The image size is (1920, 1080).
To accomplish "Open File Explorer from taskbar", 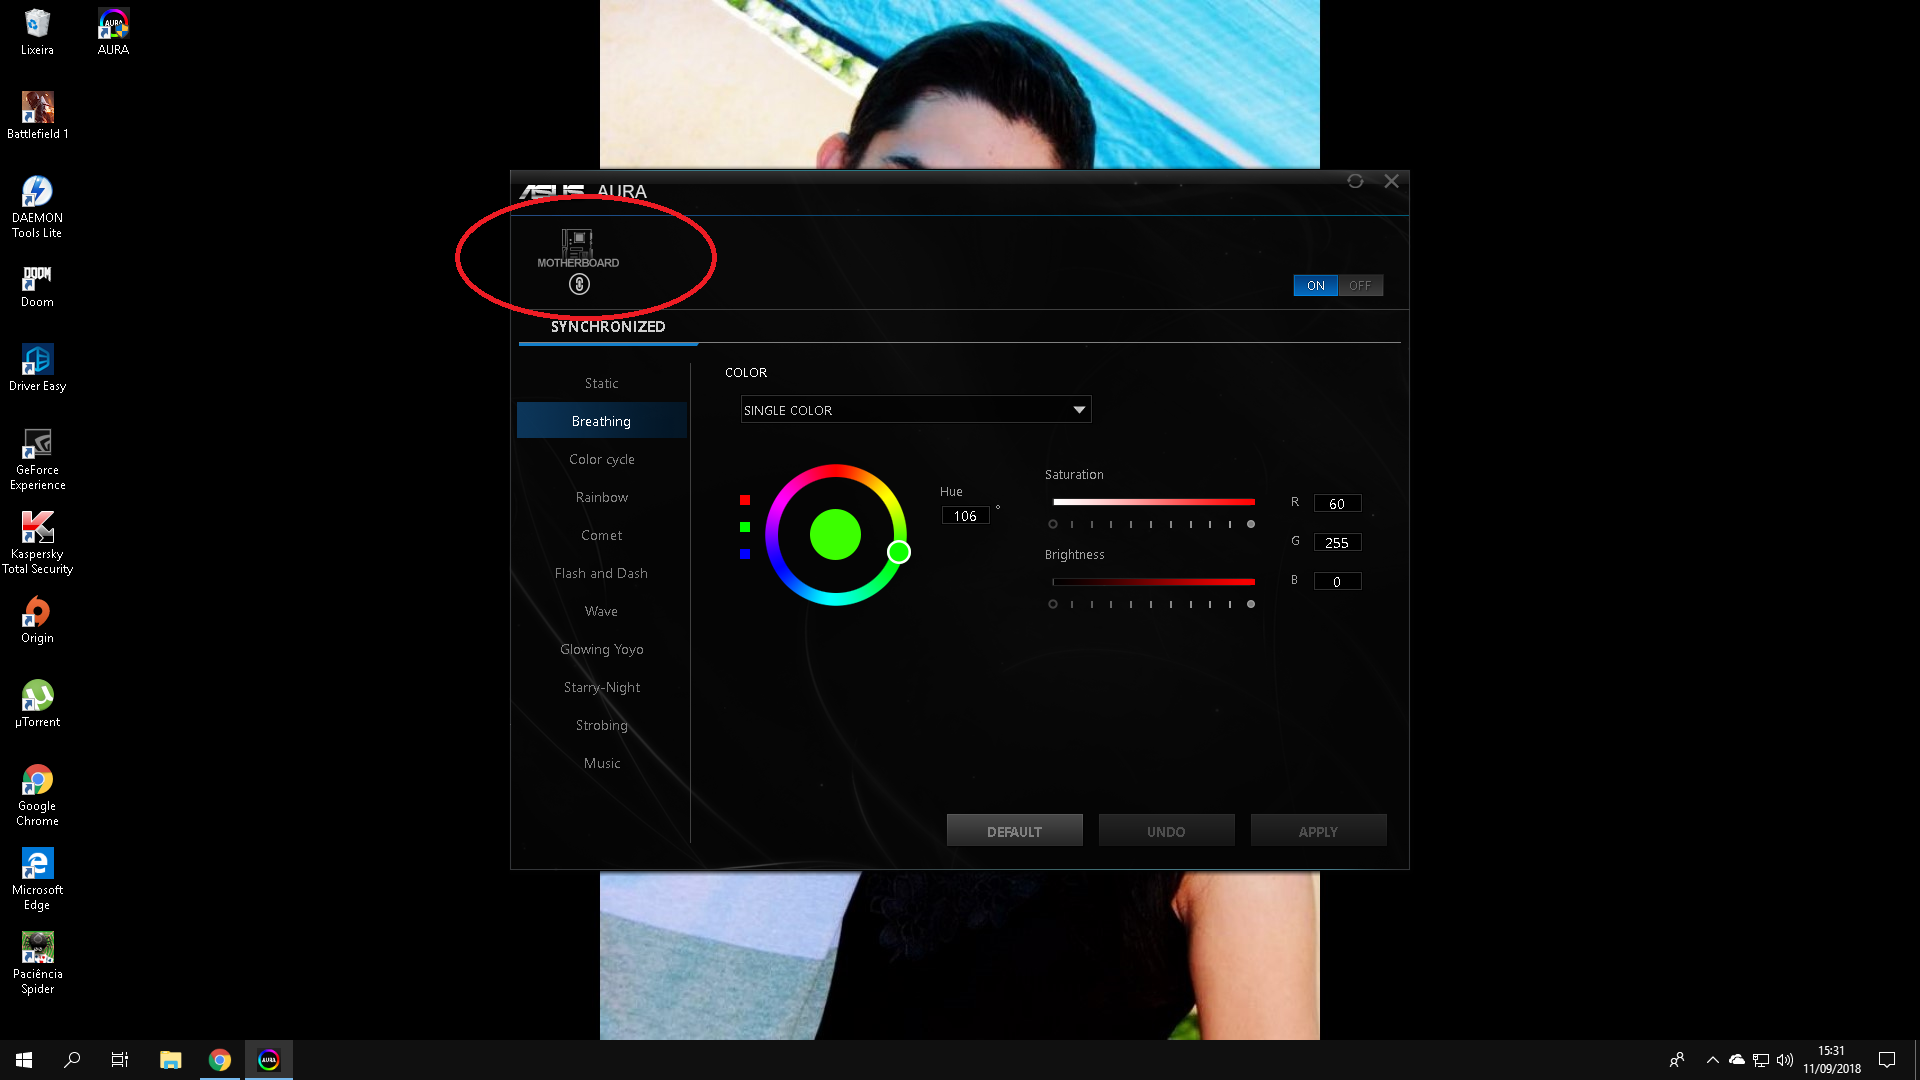I will pyautogui.click(x=171, y=1060).
